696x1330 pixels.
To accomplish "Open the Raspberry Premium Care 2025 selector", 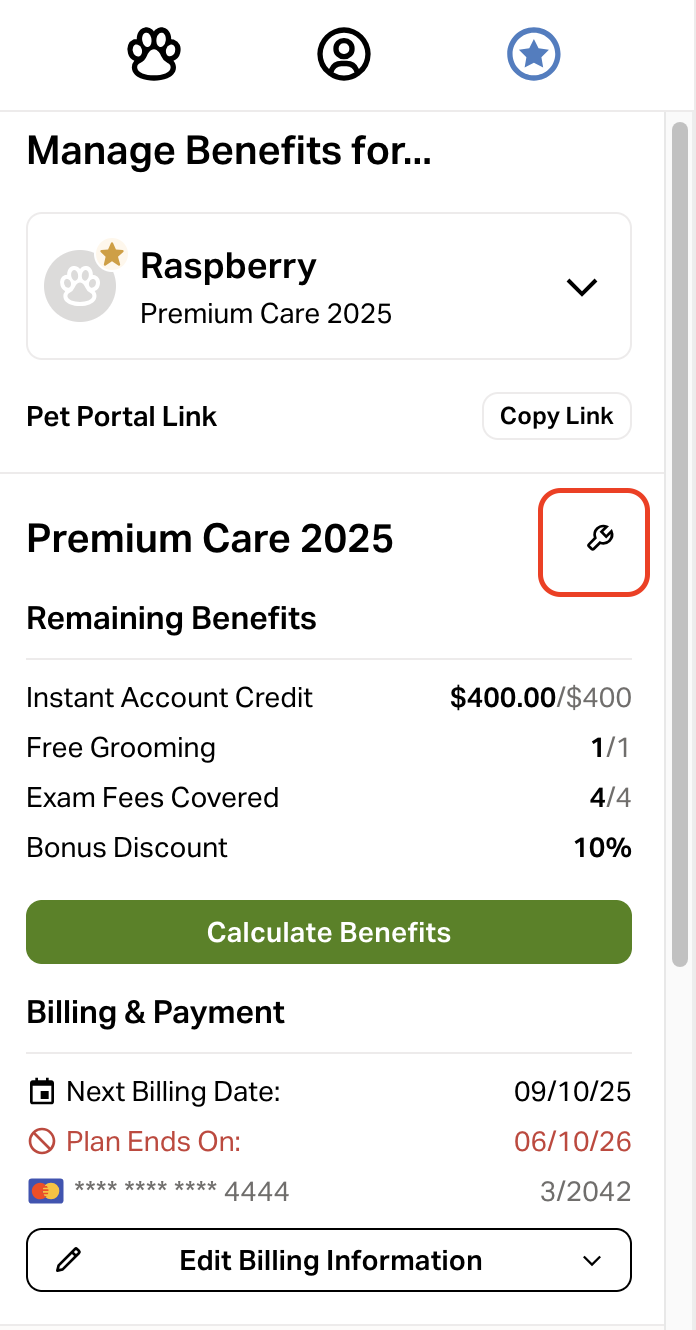I will click(328, 286).
